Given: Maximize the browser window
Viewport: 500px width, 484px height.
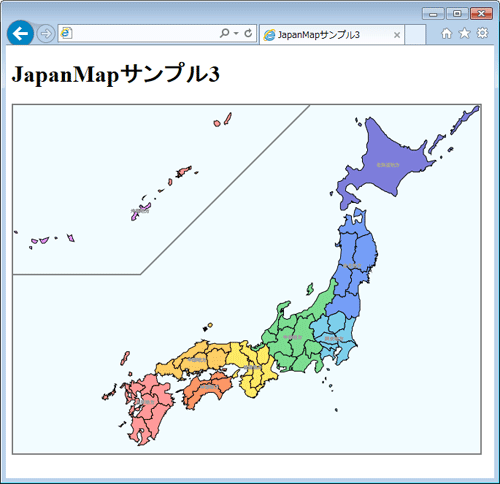Looking at the screenshot, I should pos(457,14).
